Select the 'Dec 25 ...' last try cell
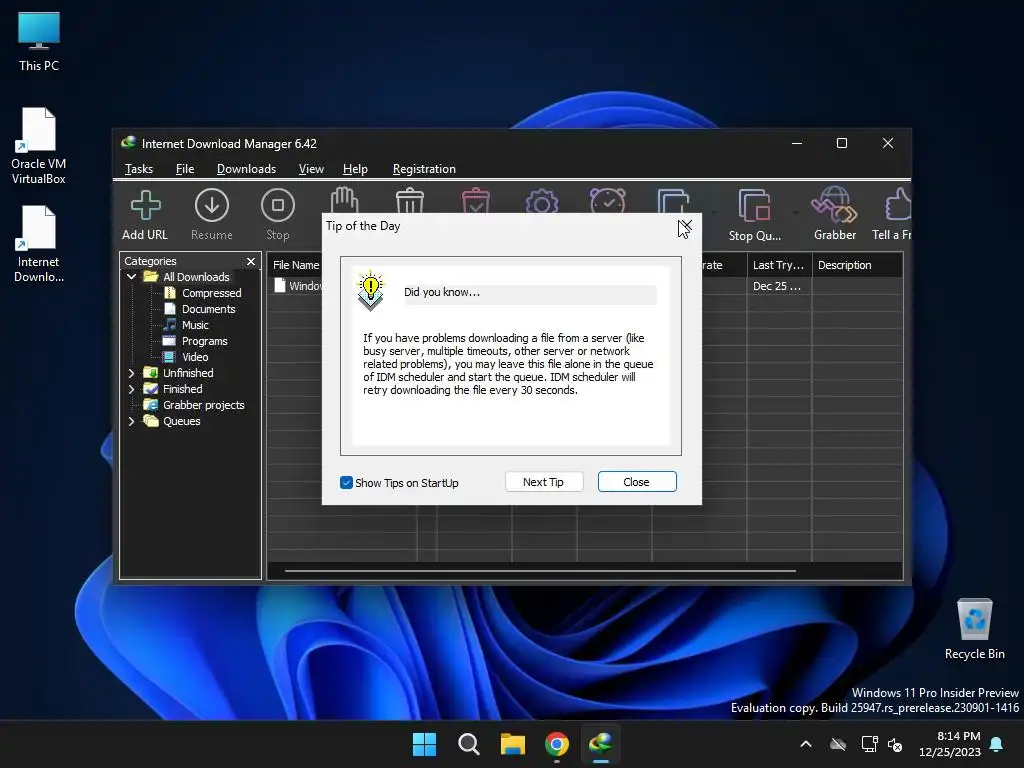Image resolution: width=1024 pixels, height=768 pixels. click(x=776, y=286)
